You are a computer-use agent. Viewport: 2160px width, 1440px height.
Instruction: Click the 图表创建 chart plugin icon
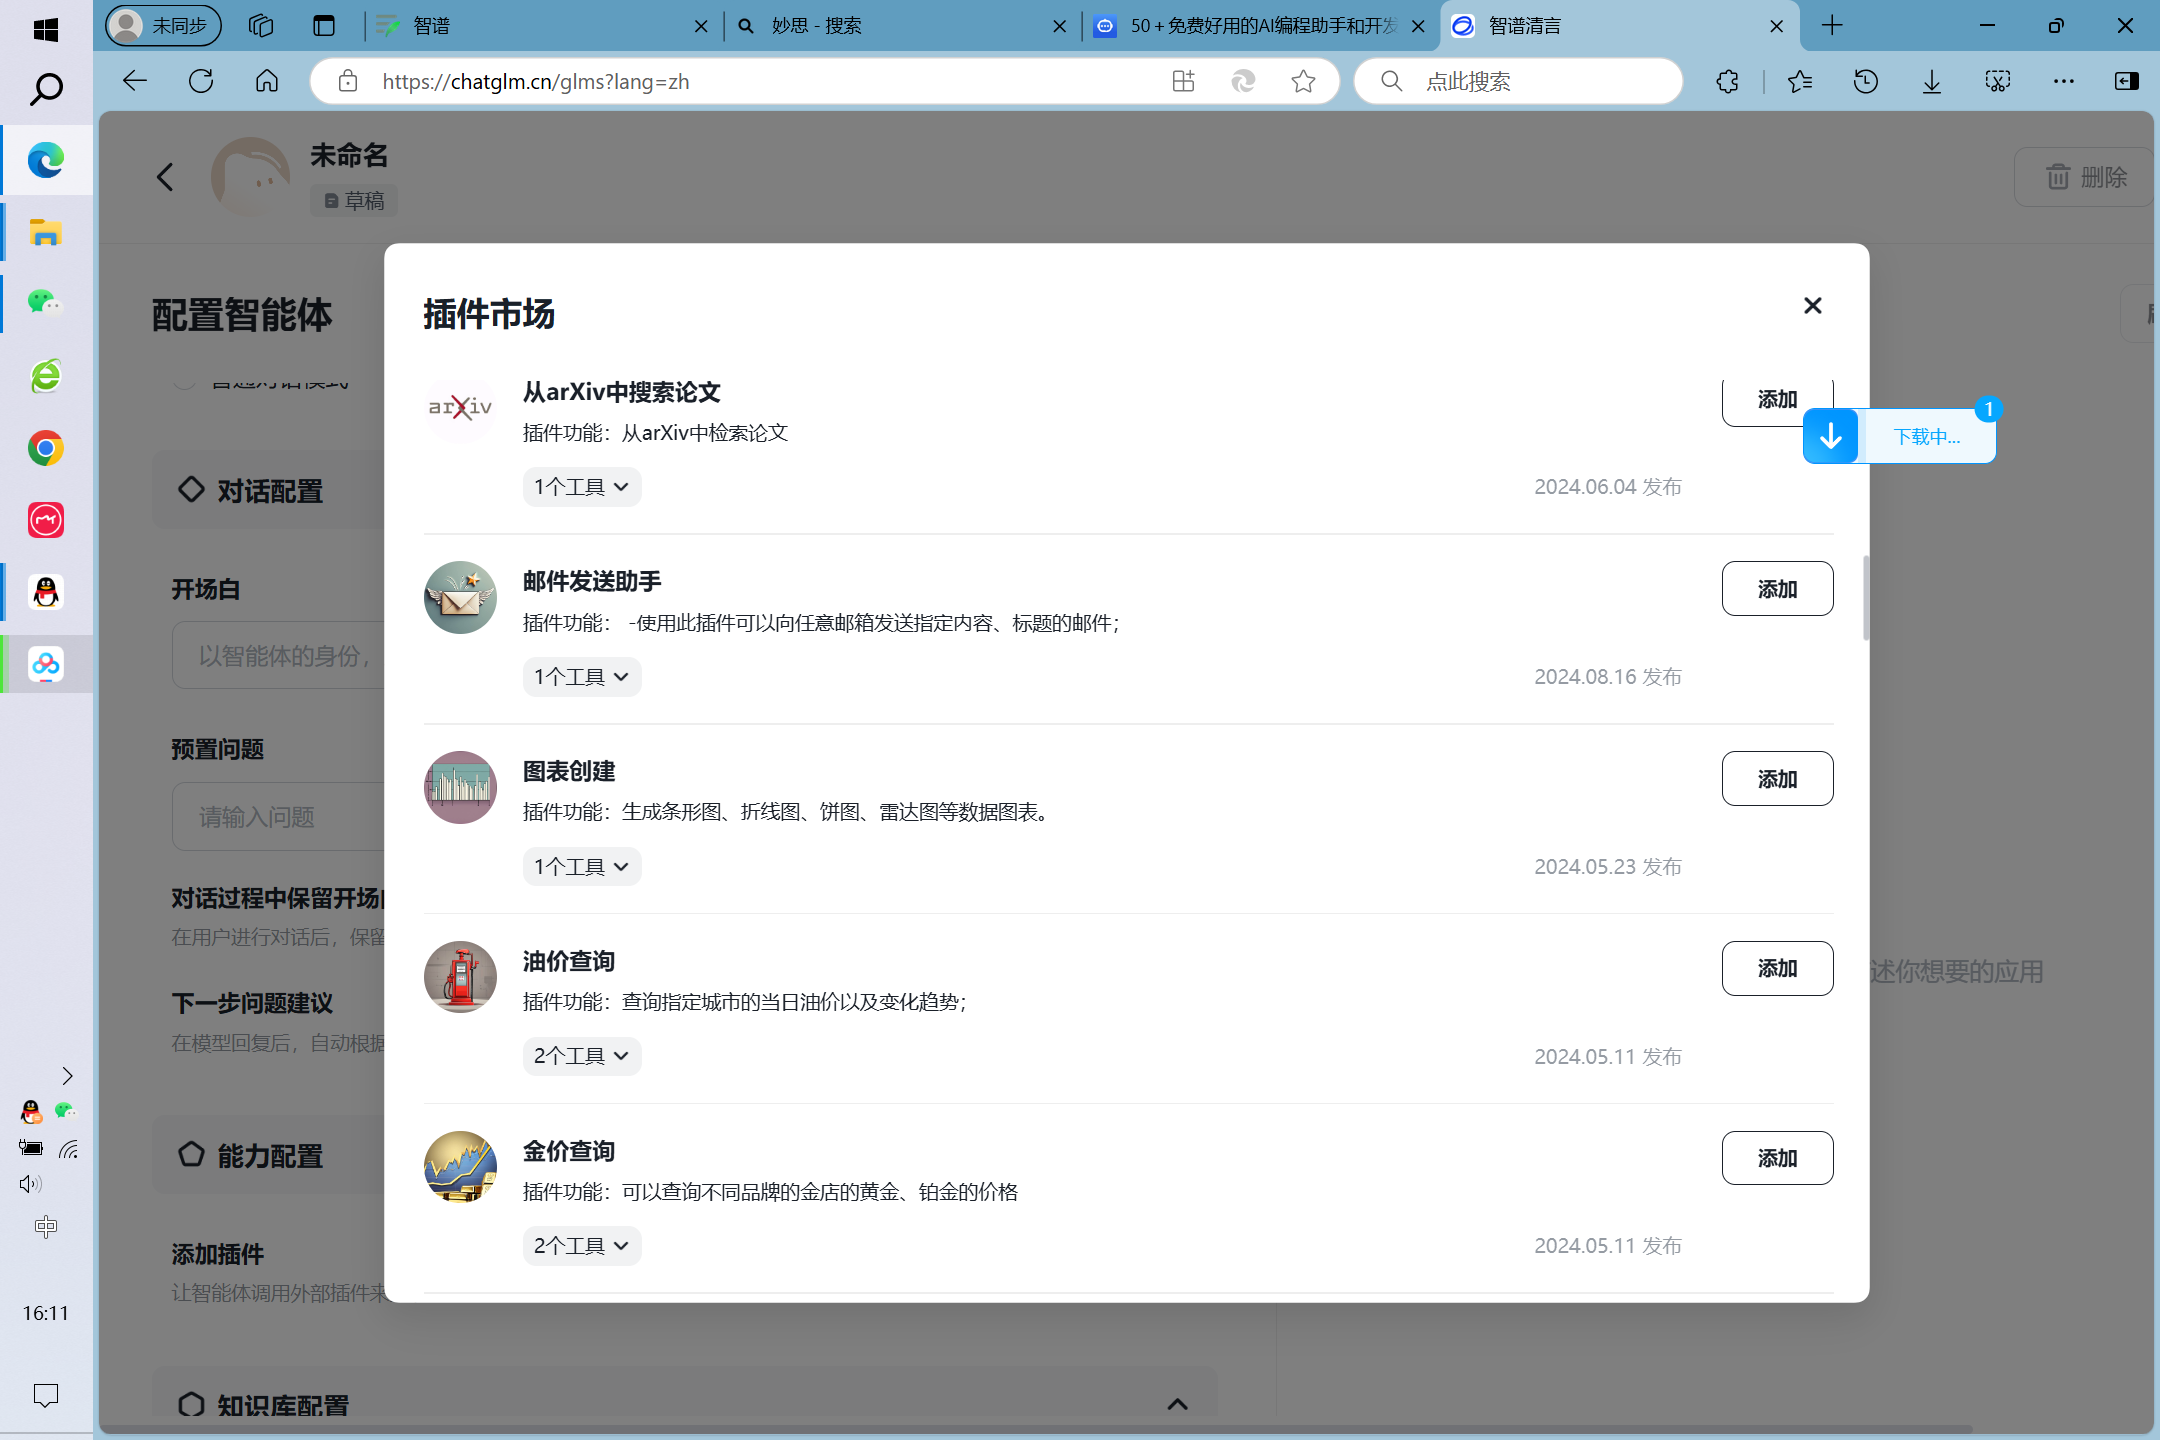[460, 787]
